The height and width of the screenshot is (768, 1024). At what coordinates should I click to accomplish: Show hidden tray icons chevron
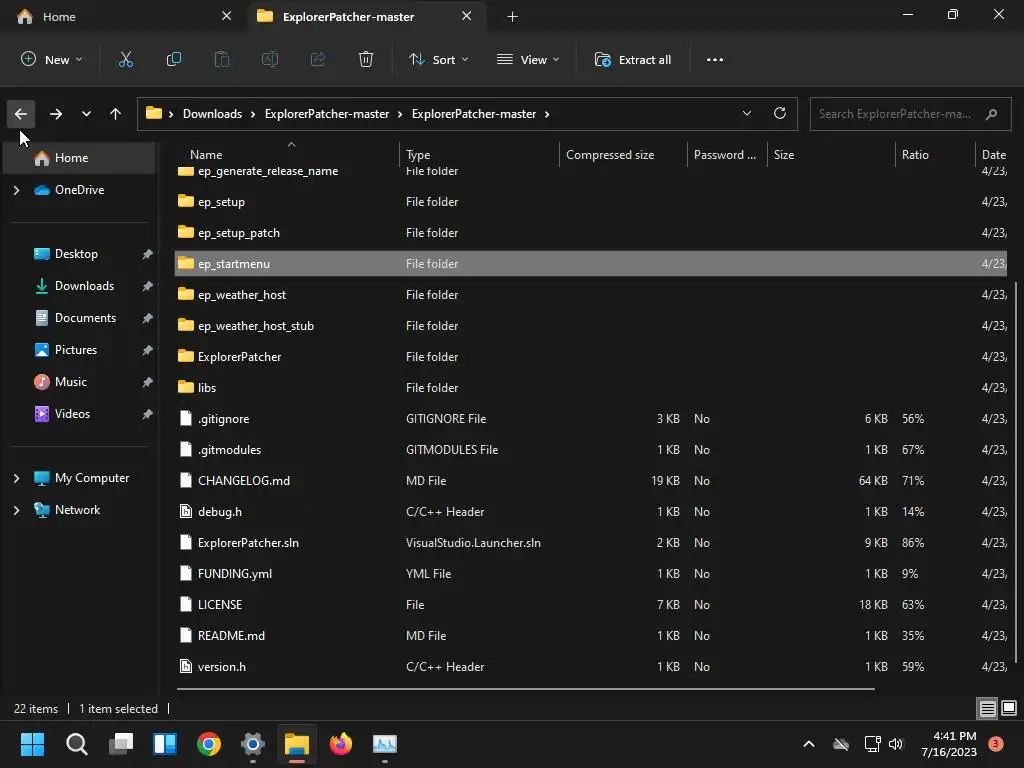(808, 744)
